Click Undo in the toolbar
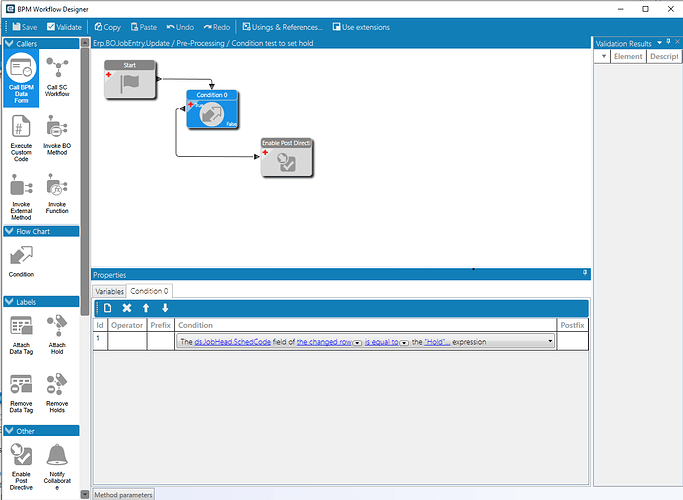 [x=180, y=27]
